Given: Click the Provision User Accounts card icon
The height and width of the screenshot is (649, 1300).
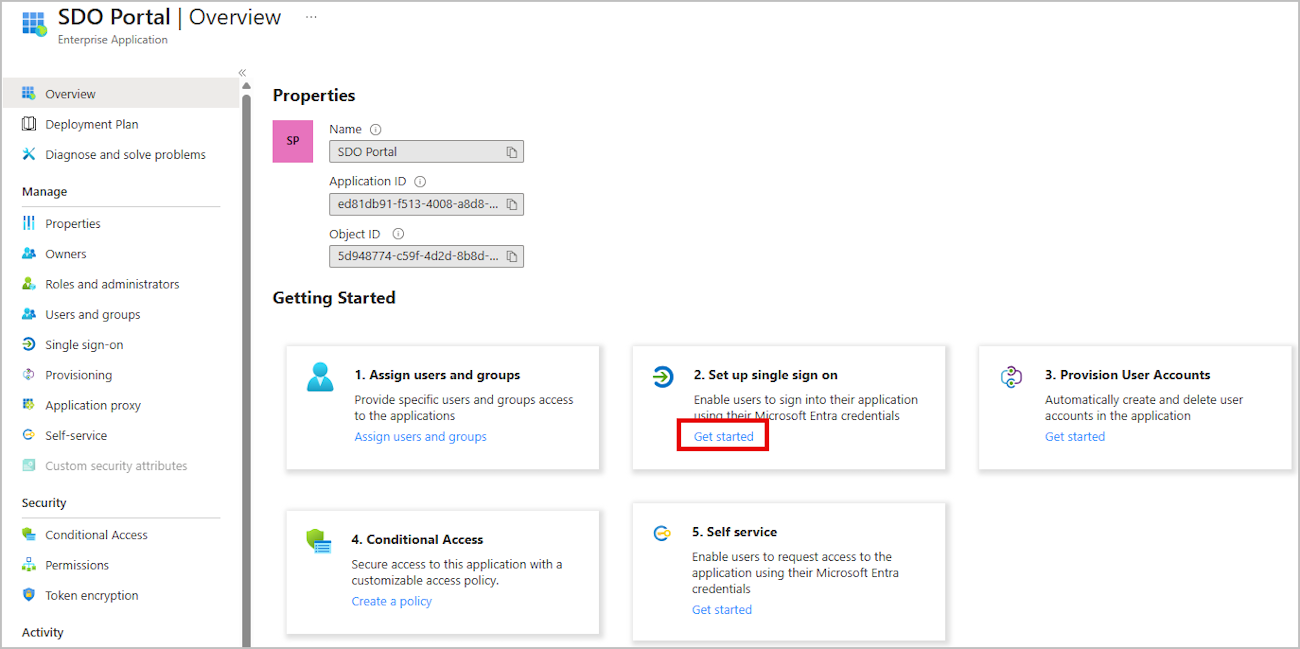Looking at the screenshot, I should click(1012, 377).
